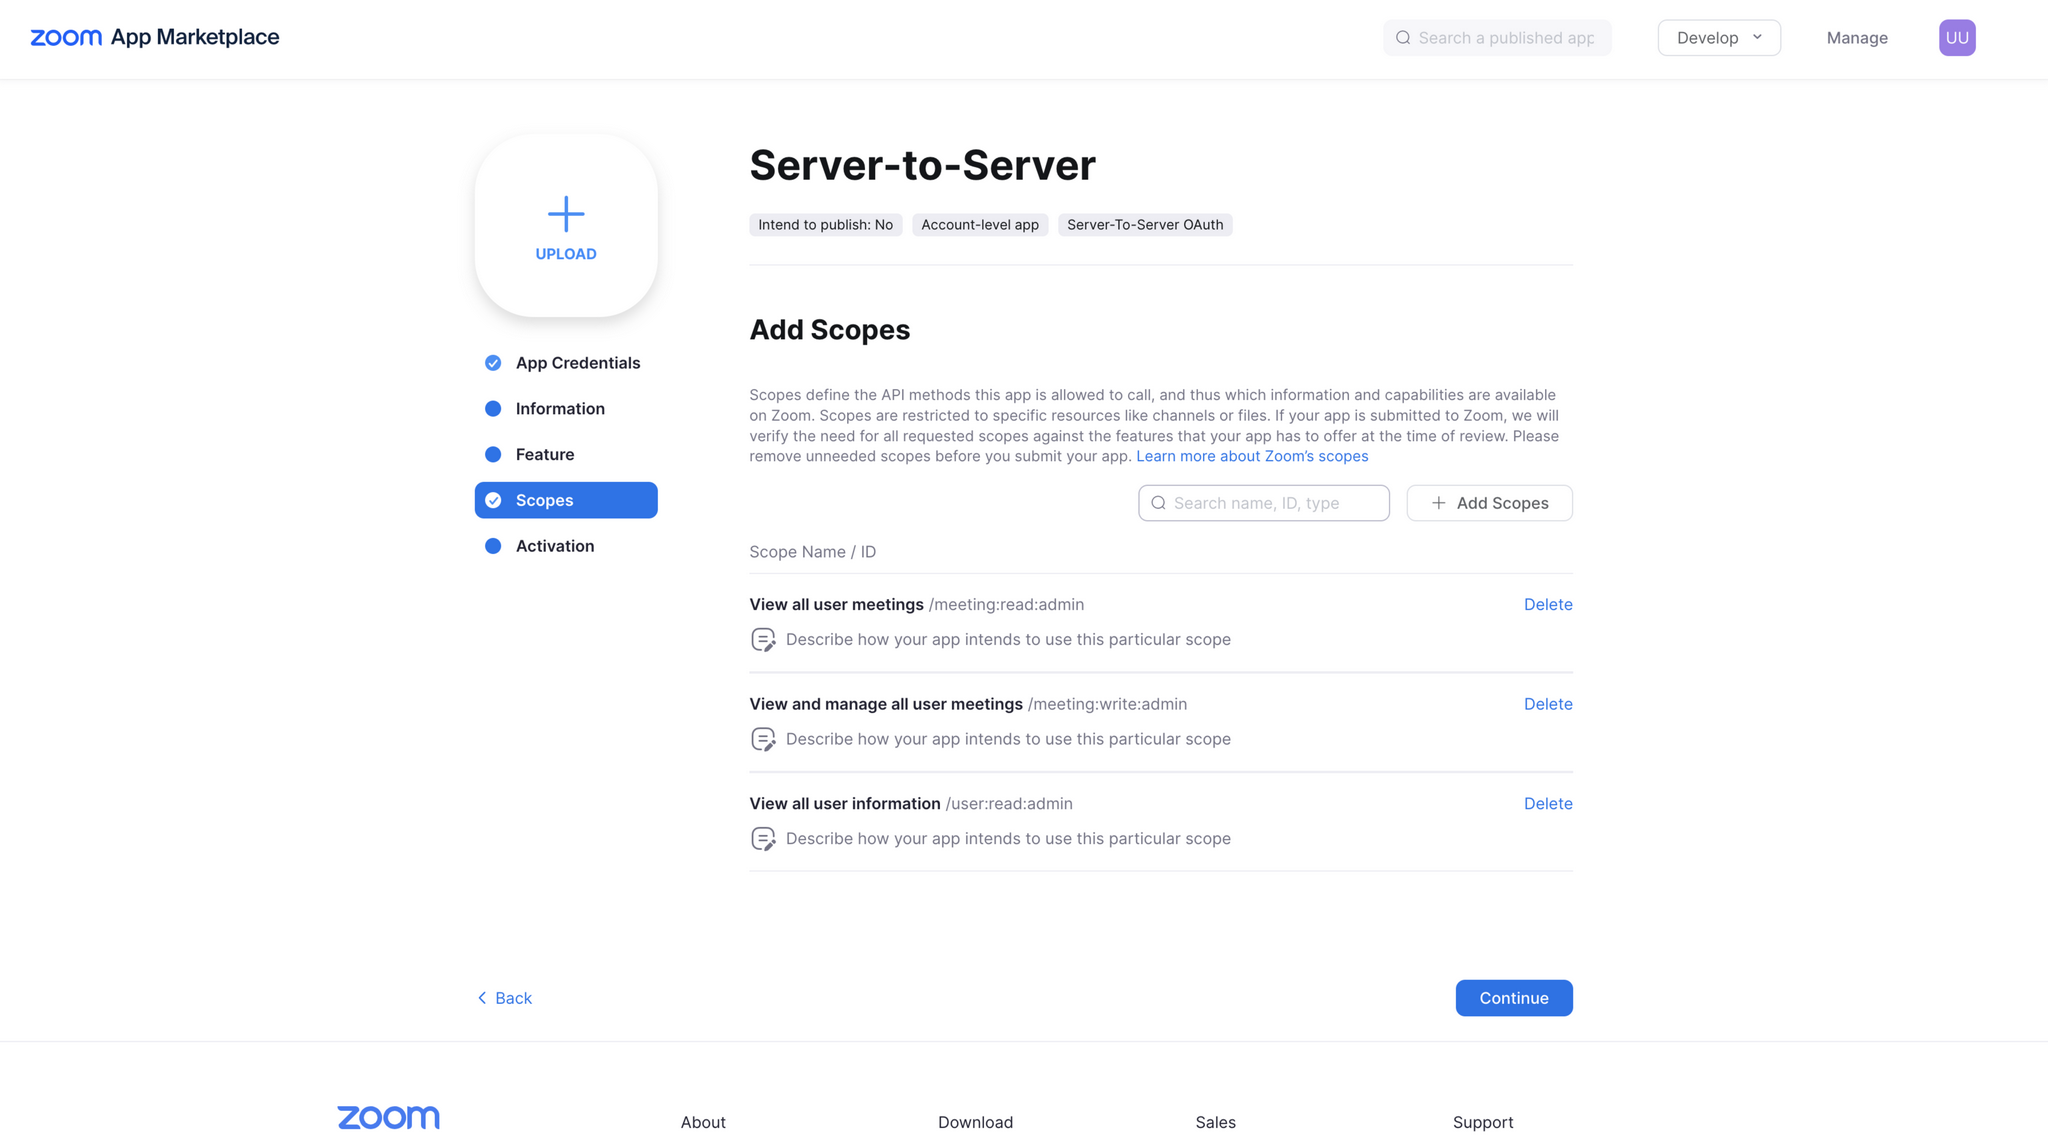Image resolution: width=2048 pixels, height=1148 pixels.
Task: Click magnifier icon in scope search field
Action: (x=1158, y=503)
